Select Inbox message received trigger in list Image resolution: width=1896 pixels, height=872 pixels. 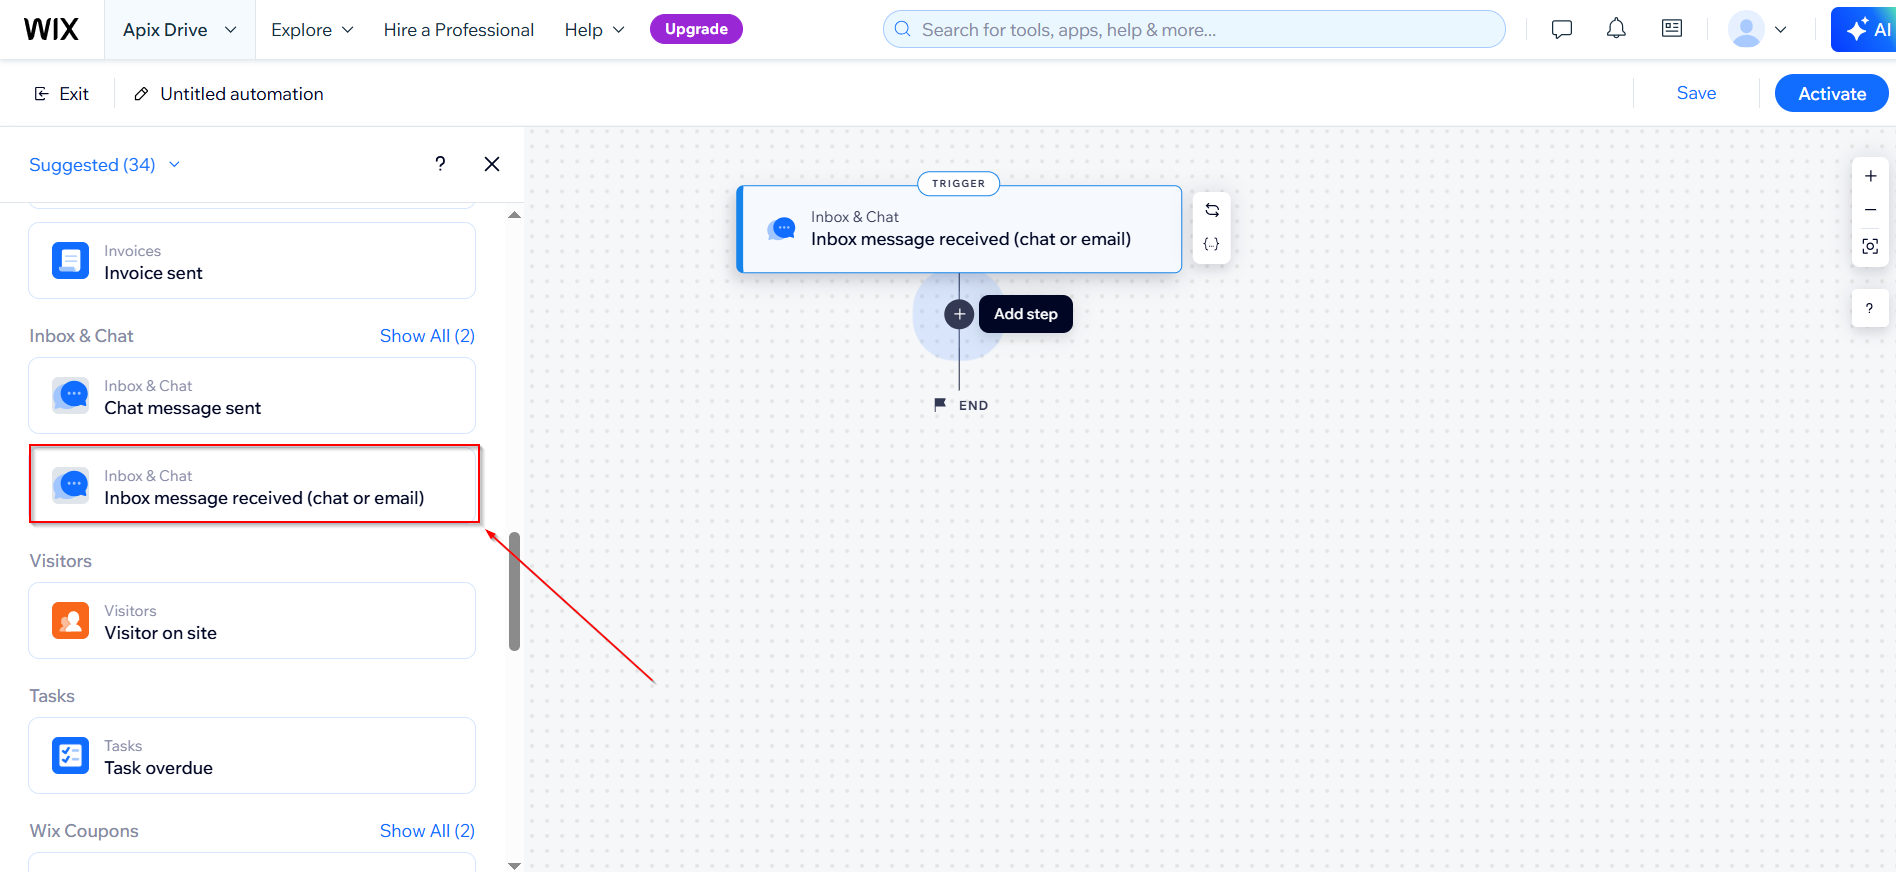tap(254, 484)
